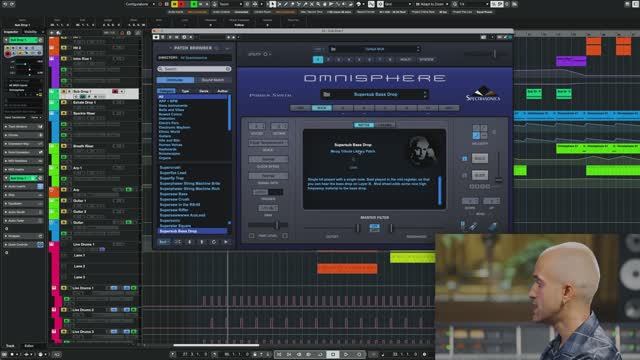This screenshot has width=640, height=360.
Task: Open the Directory dropdown in Patch Browser
Action: (194, 58)
